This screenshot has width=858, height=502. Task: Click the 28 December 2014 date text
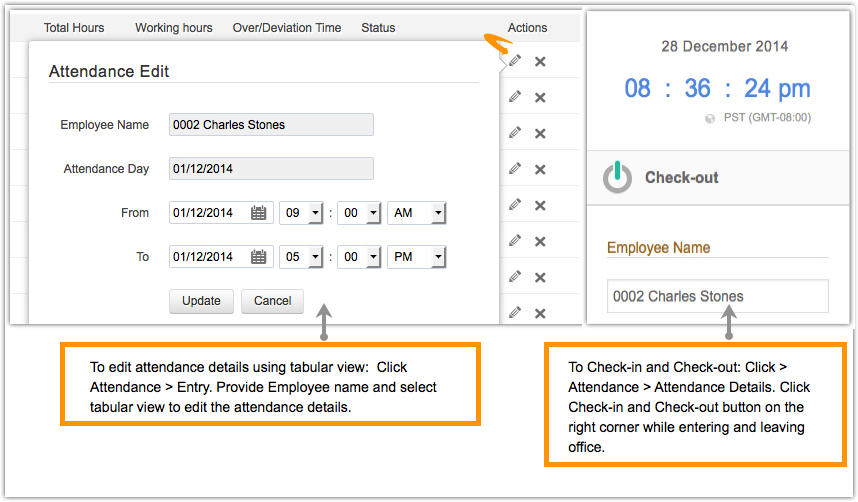(724, 47)
